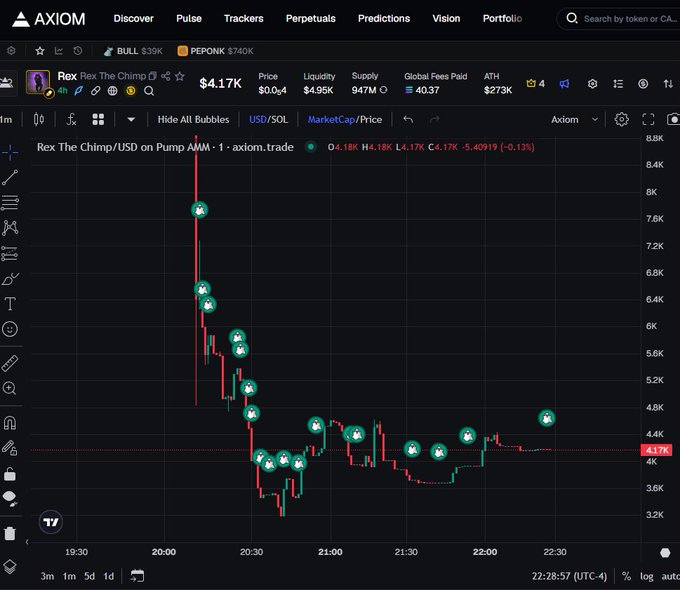Screen dimensions: 680x590
Task: Click the swap arrows icon in header
Action: [x=668, y=84]
